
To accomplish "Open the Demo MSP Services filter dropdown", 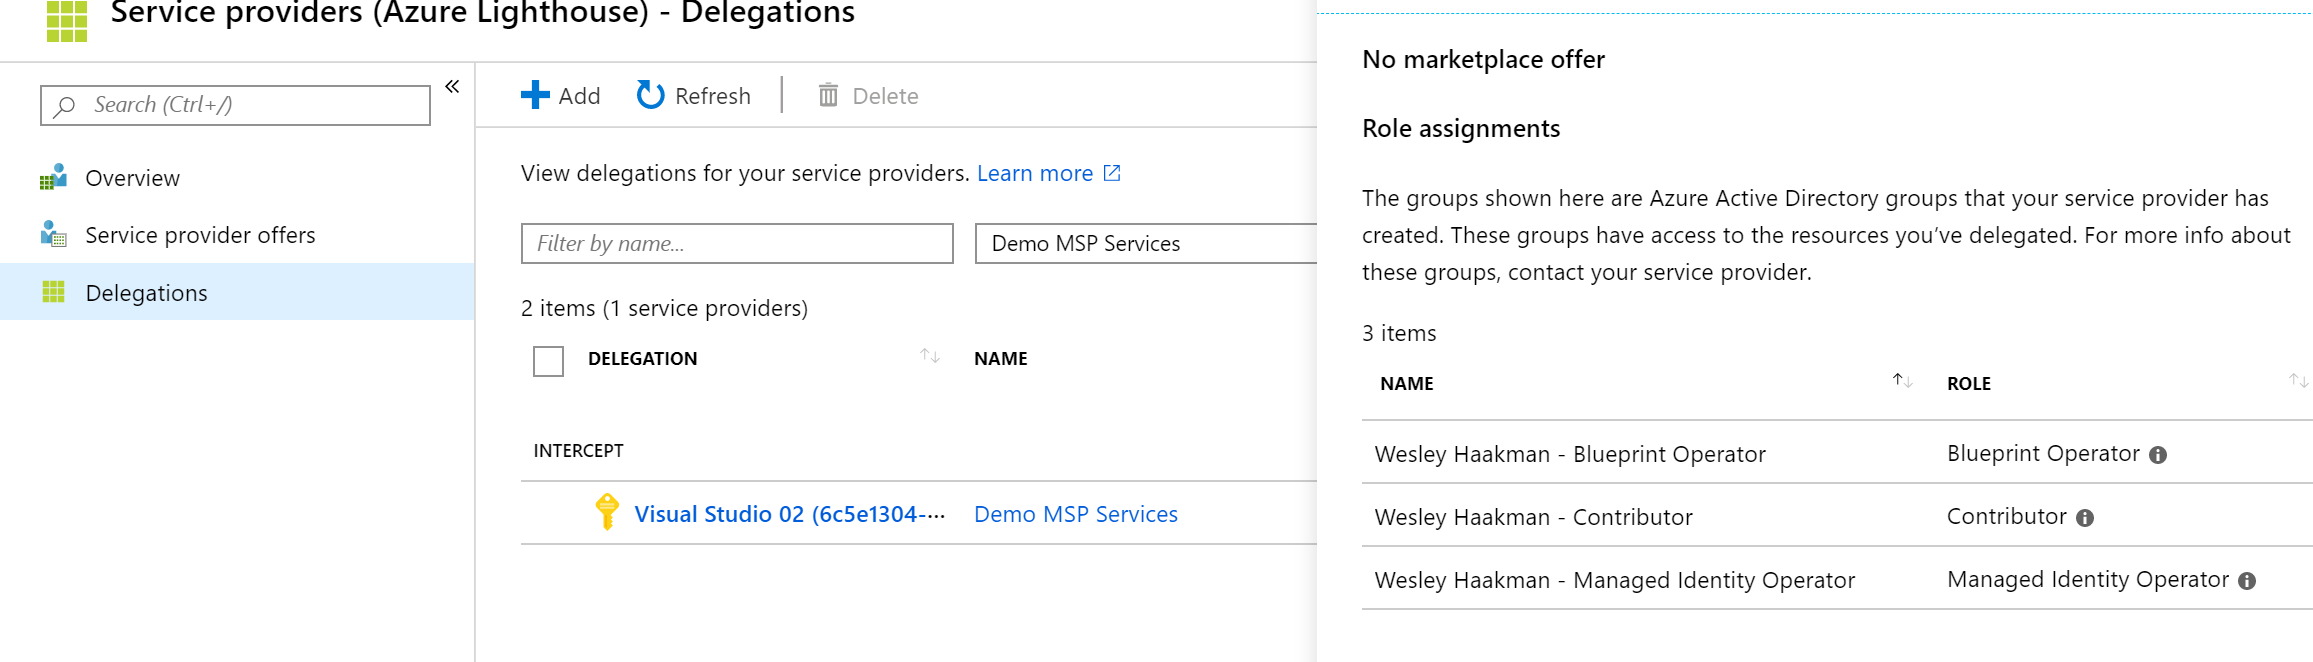I will click(1146, 243).
